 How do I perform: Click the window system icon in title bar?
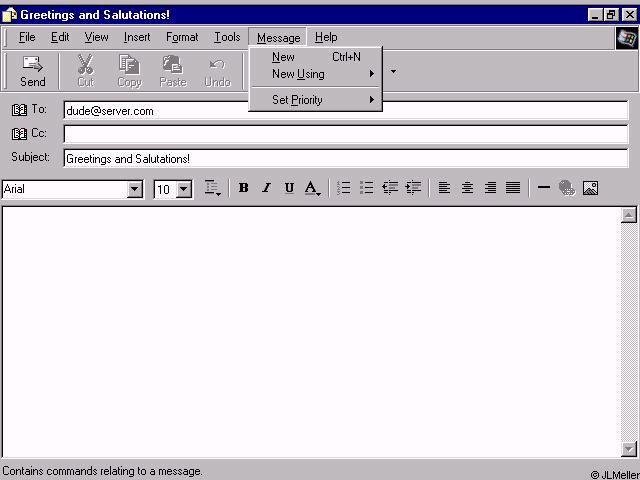point(9,15)
